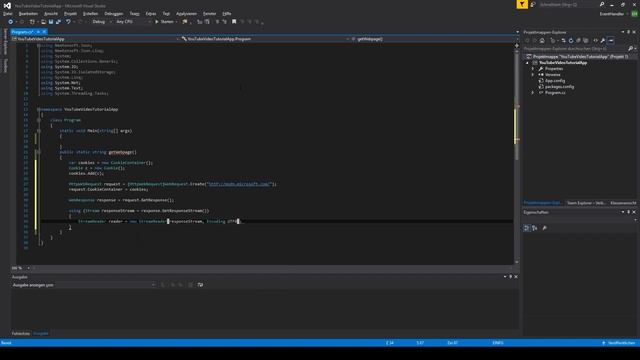Pin the Ausgabe panel with auto-hide icon
Image resolution: width=640 pixels, height=360 pixels.
(x=510, y=277)
